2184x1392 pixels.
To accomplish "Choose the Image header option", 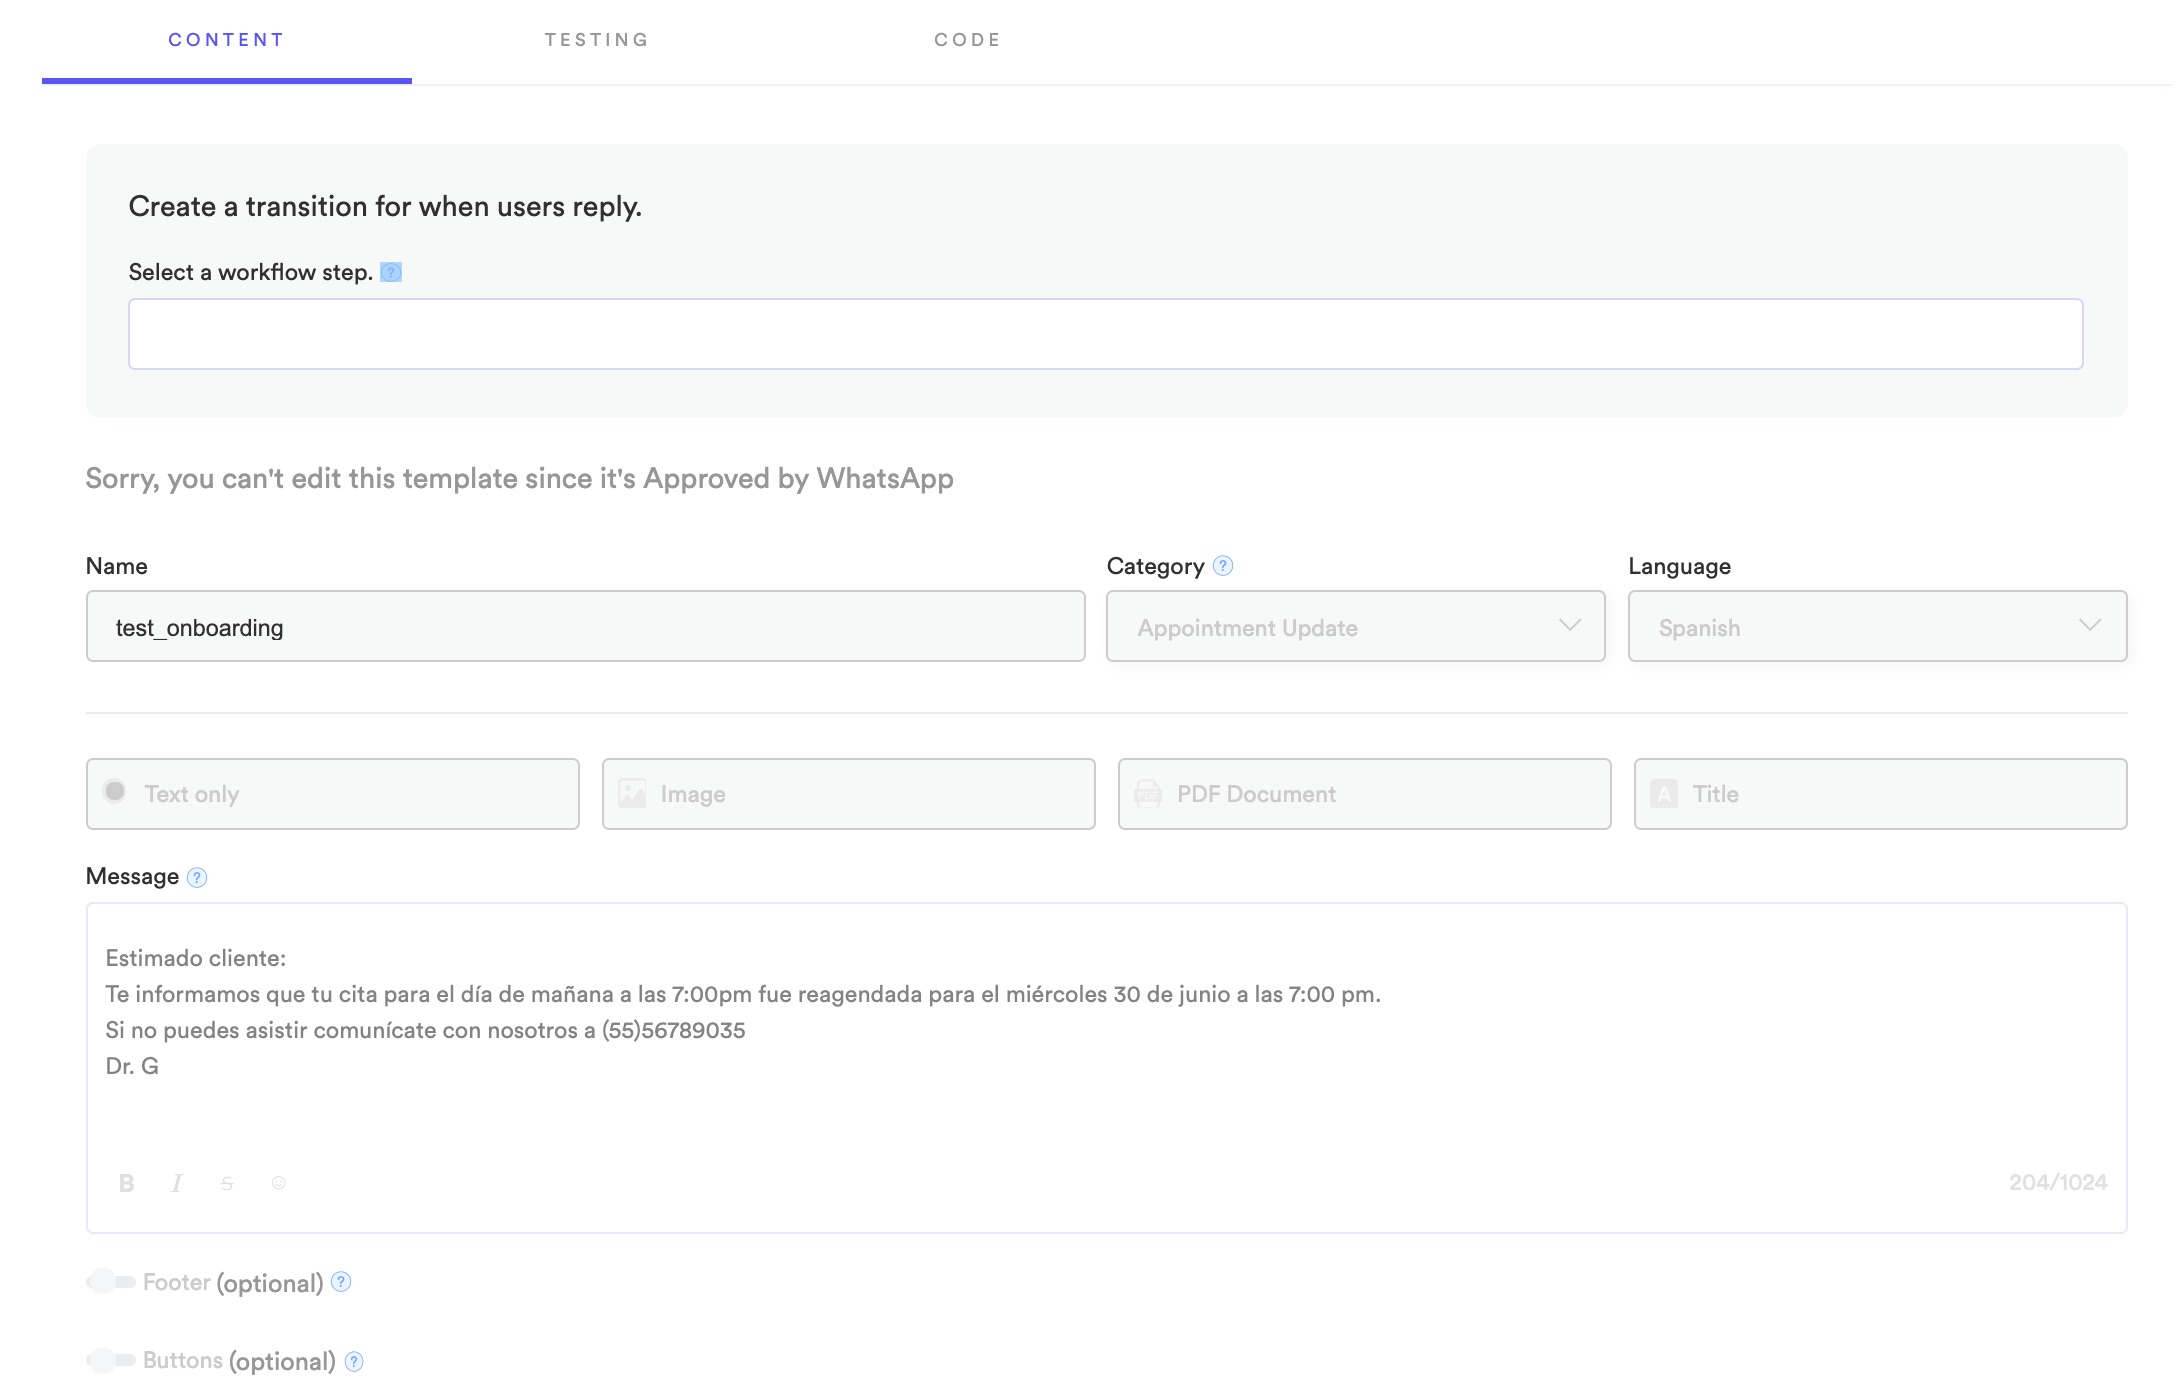I will 848,794.
